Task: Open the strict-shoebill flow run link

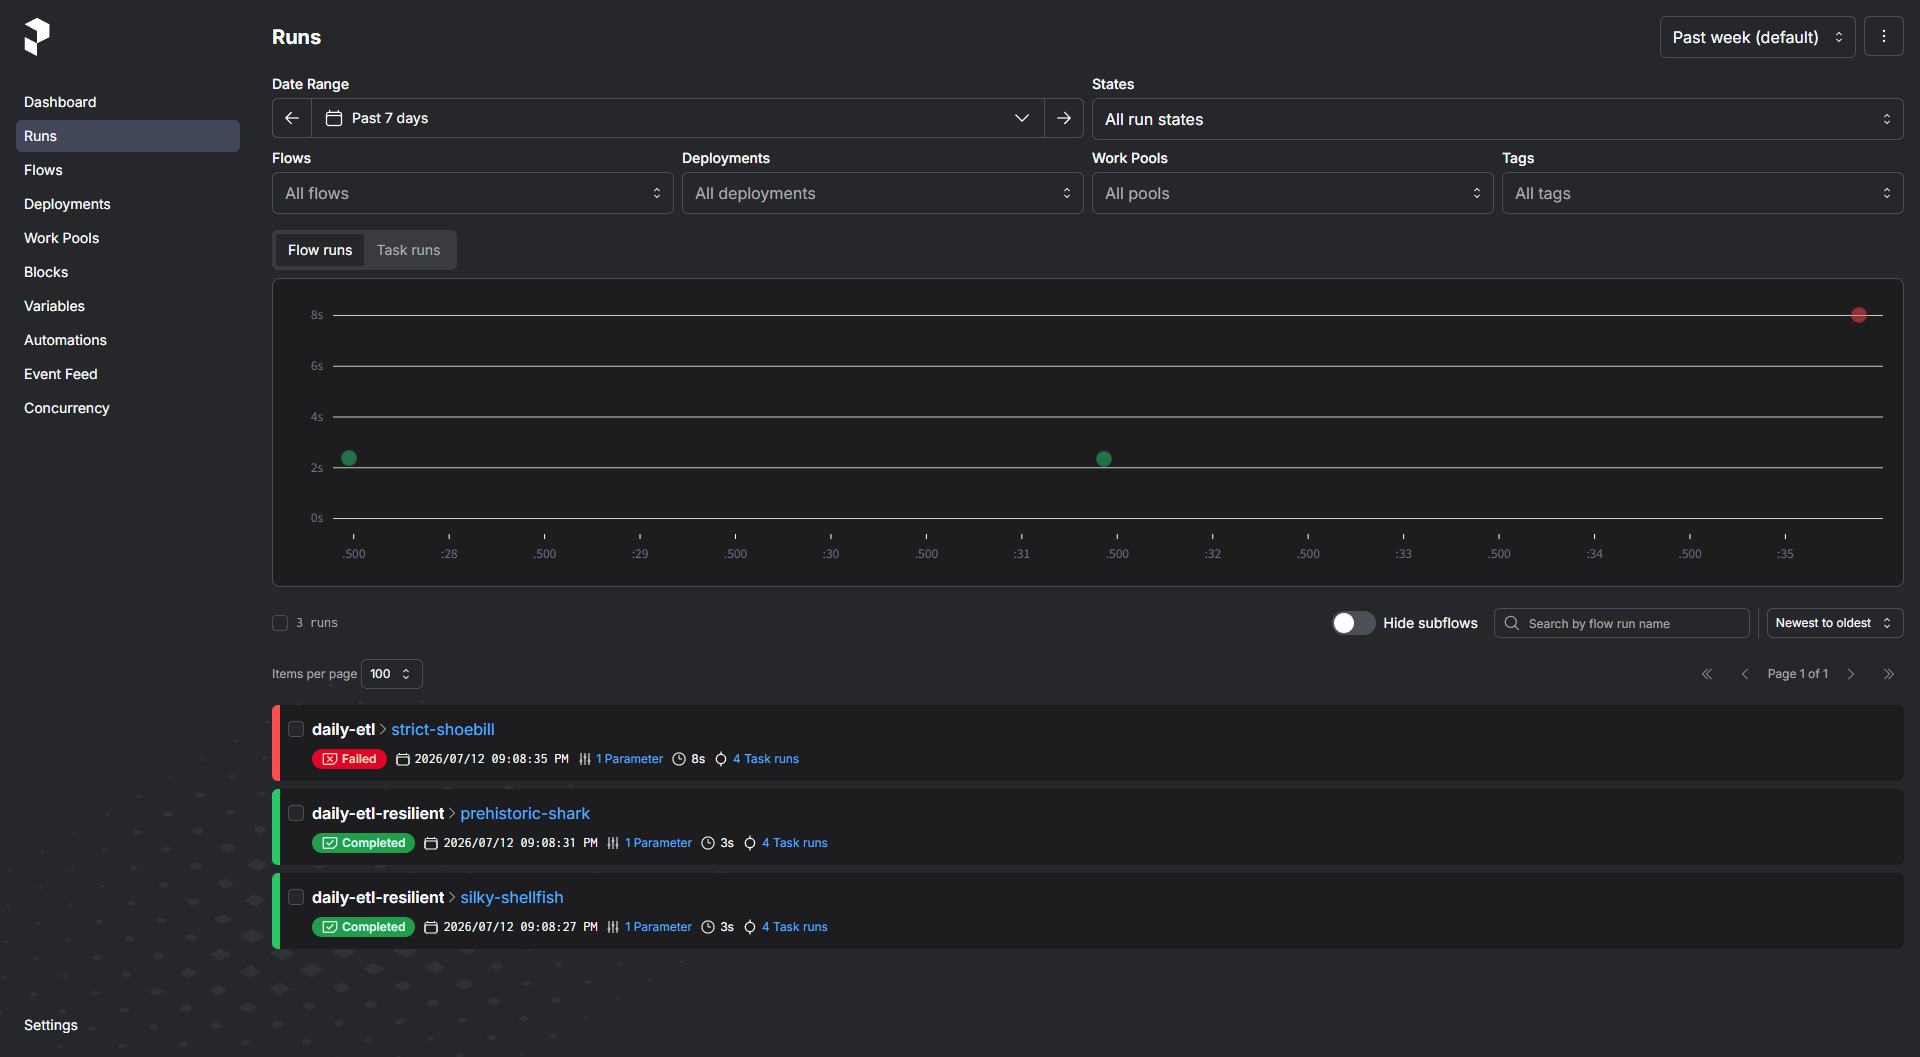Action: 442,729
